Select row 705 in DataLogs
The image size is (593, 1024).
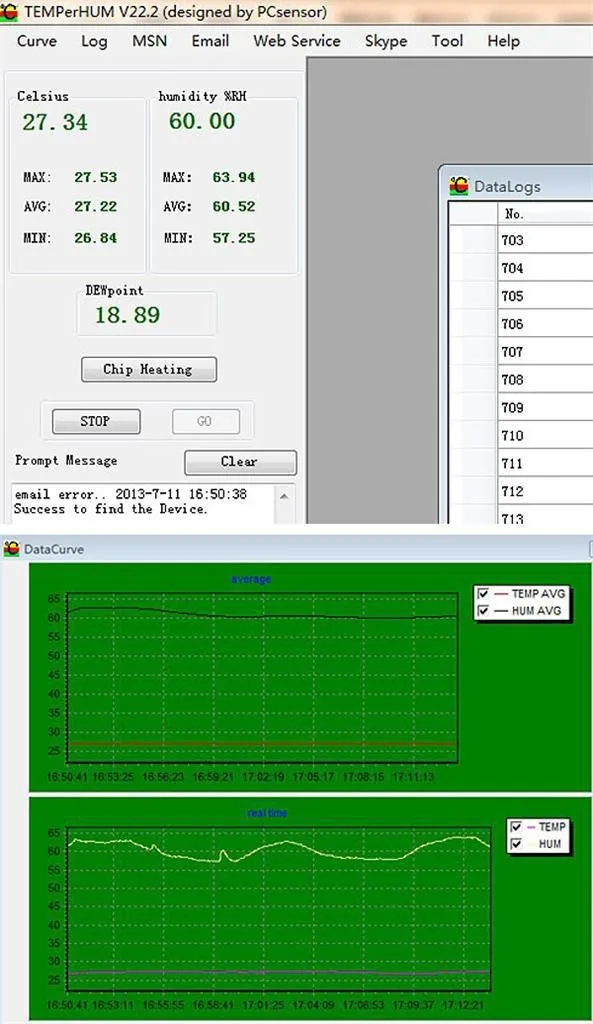pyautogui.click(x=521, y=296)
